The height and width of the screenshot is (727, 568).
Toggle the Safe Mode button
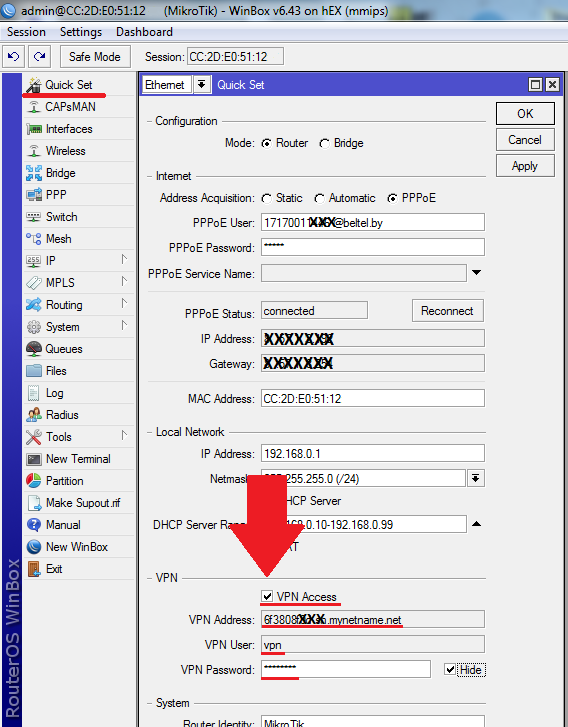[95, 57]
